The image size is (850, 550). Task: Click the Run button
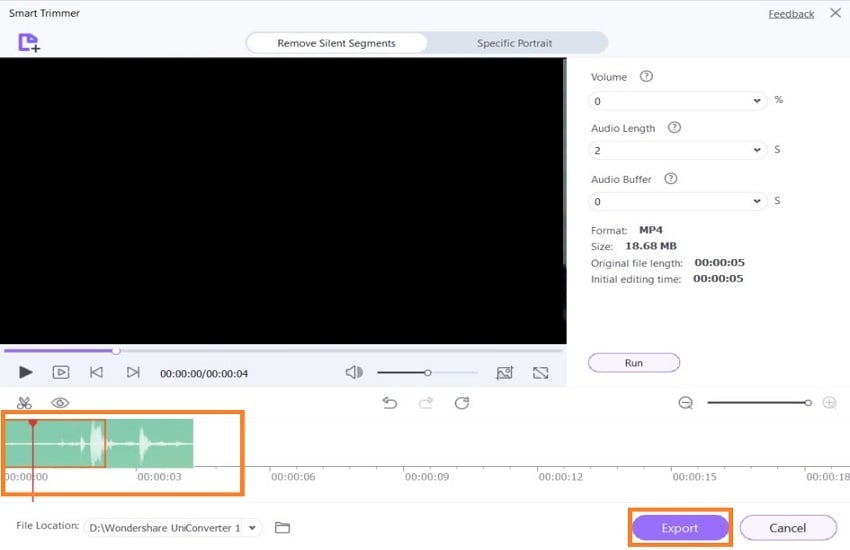(x=634, y=363)
